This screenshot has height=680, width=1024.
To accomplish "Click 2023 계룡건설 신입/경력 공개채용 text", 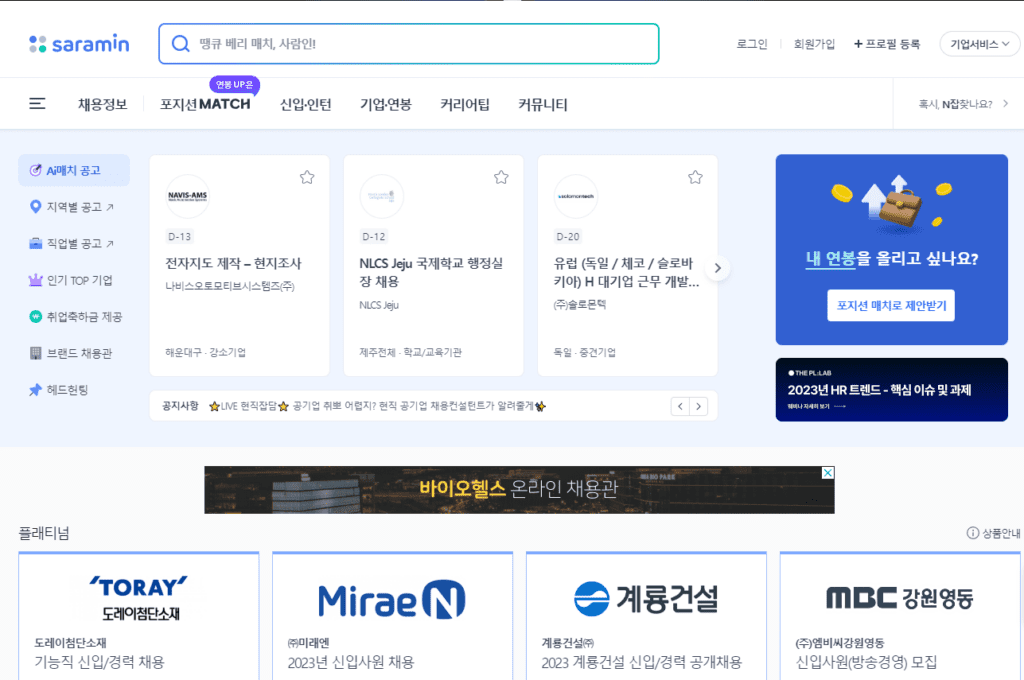I will tap(641, 662).
